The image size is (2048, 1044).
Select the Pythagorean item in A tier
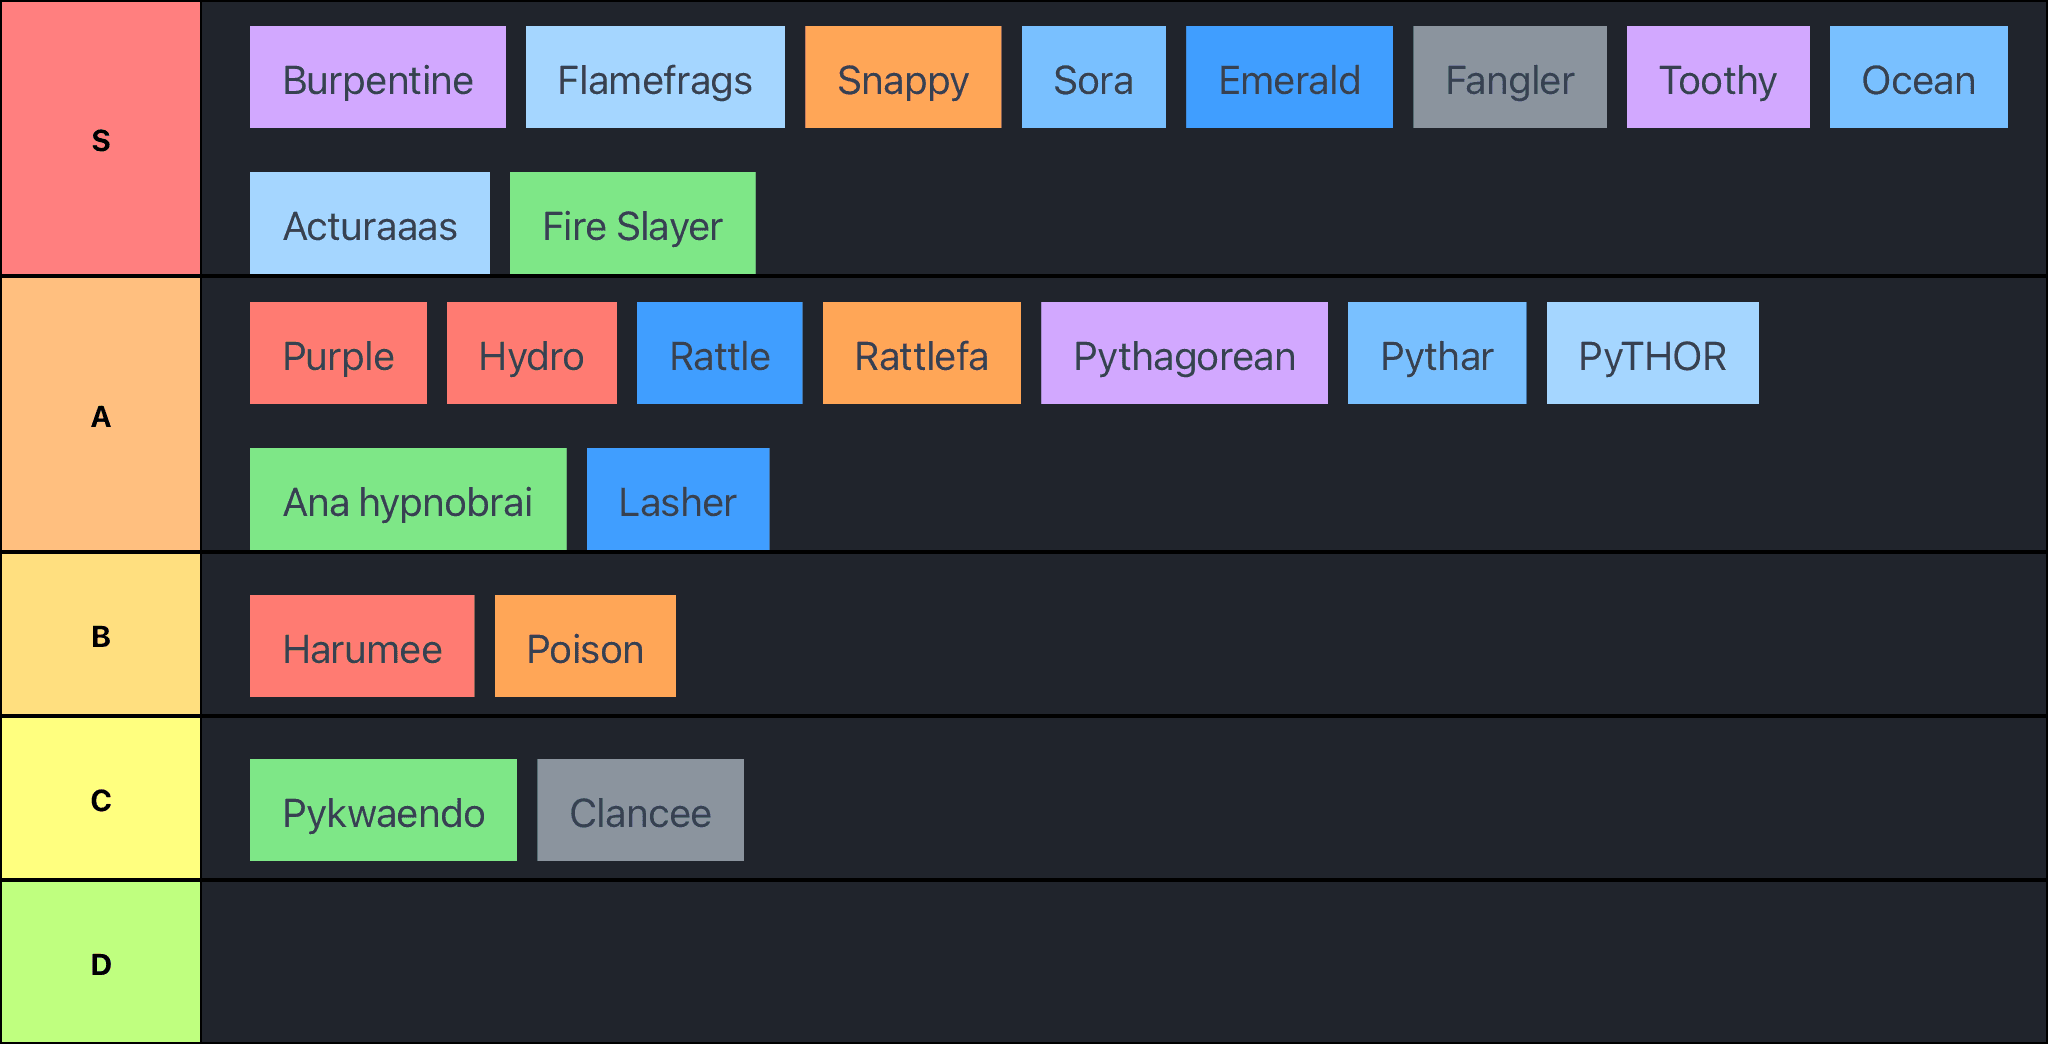click(1183, 354)
